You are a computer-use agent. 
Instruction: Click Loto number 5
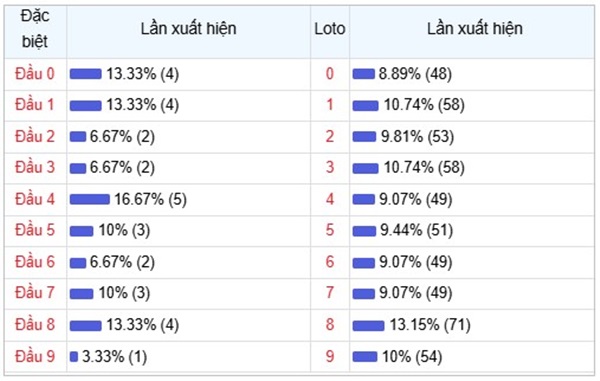pyautogui.click(x=330, y=230)
